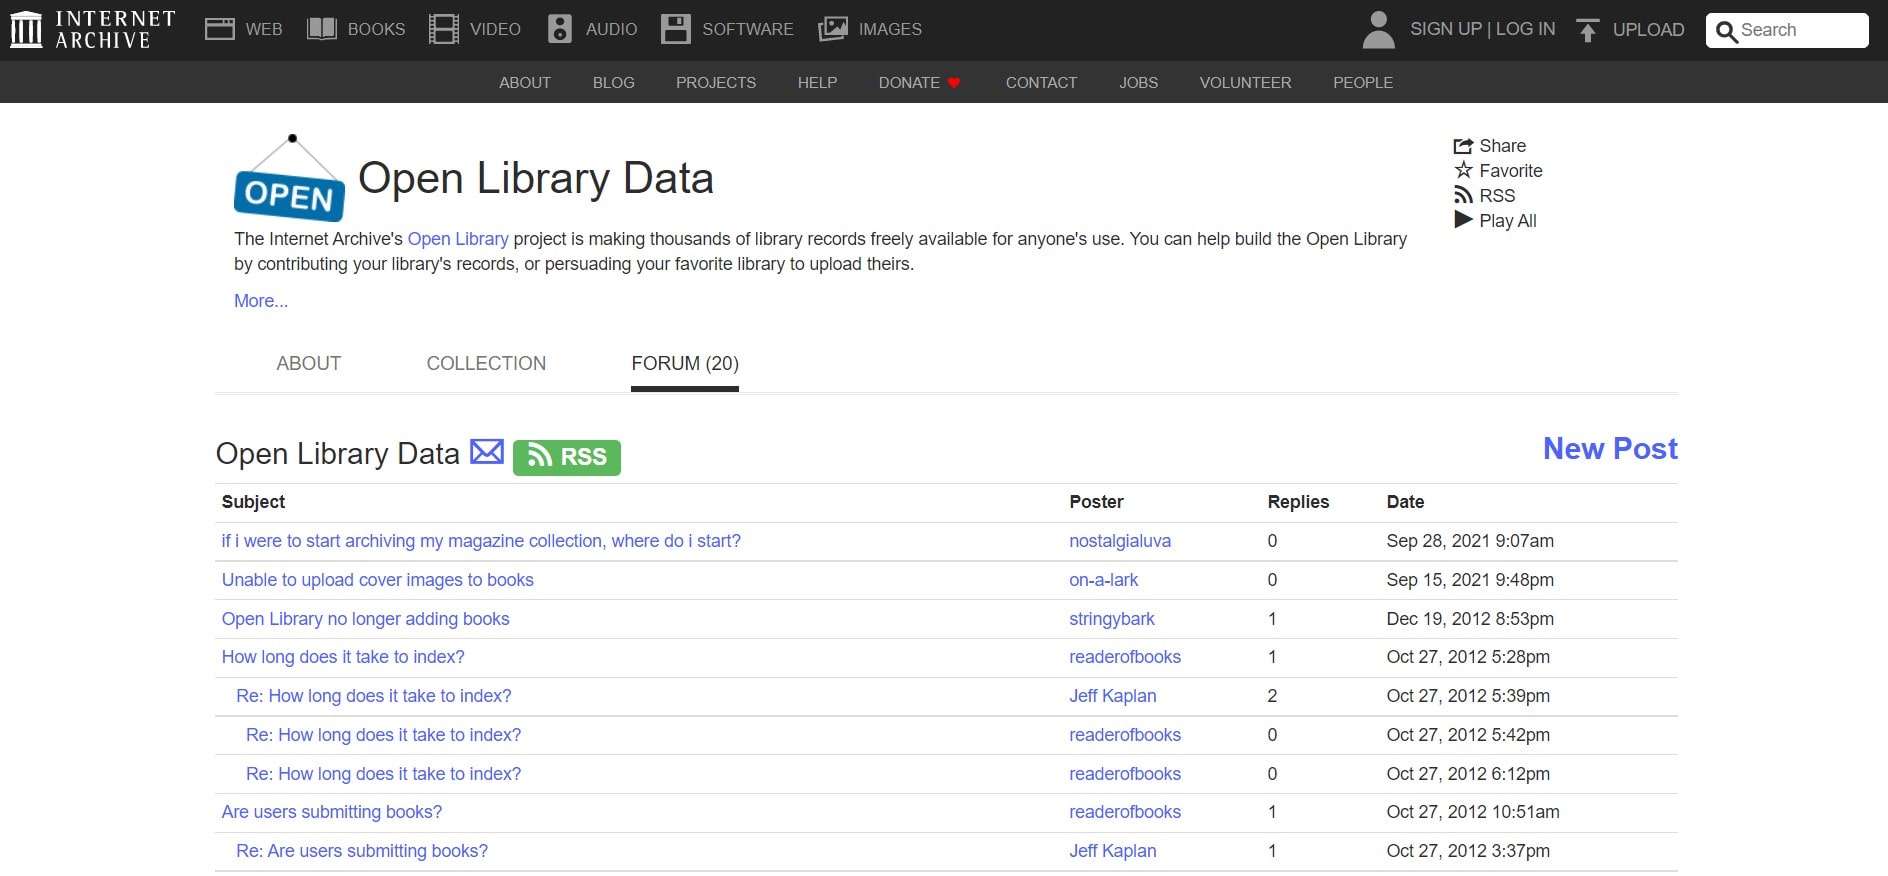Open the HELP navigation link
The width and height of the screenshot is (1888, 876).
(x=817, y=83)
